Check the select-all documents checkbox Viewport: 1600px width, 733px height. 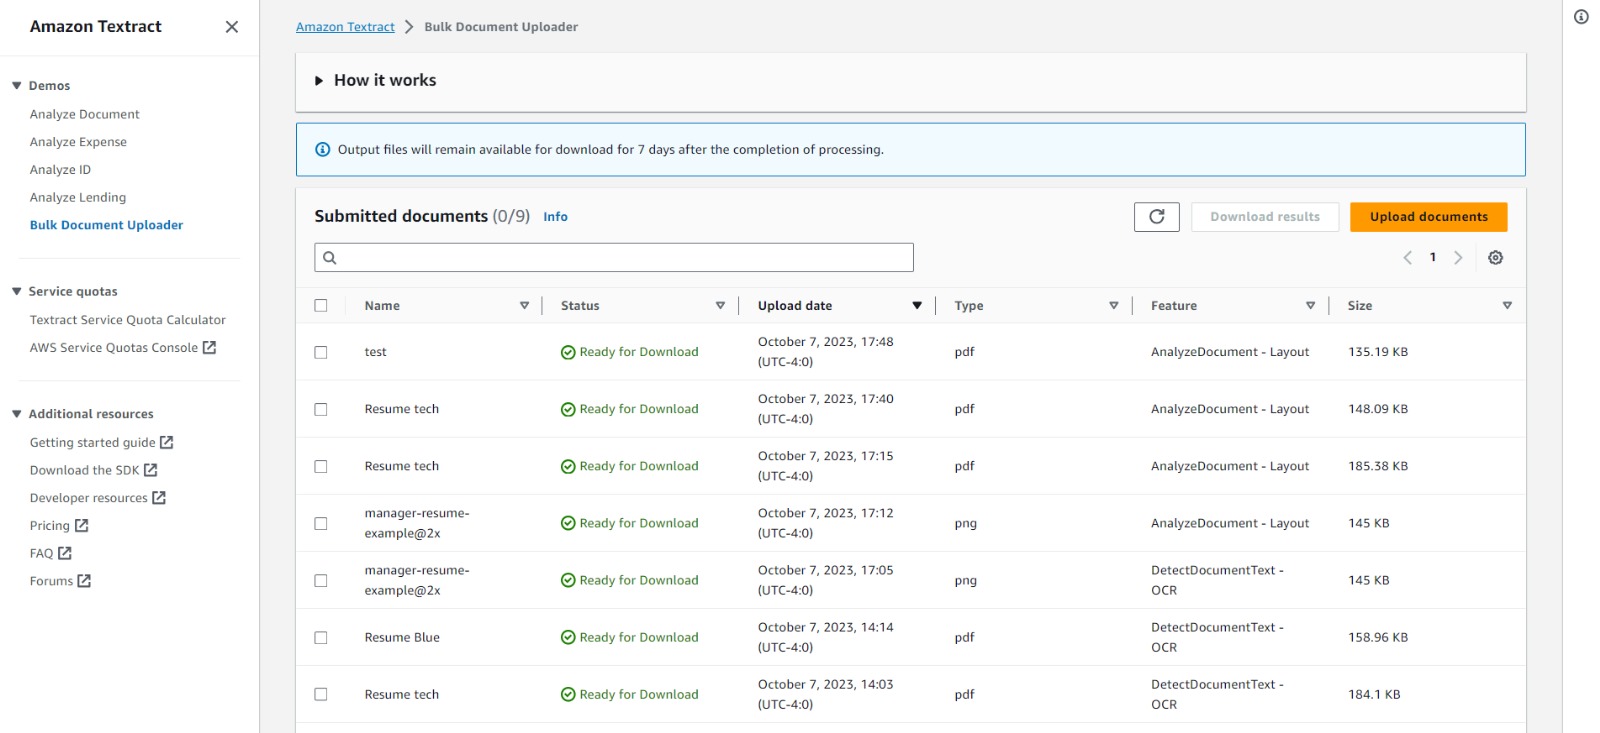pos(321,306)
